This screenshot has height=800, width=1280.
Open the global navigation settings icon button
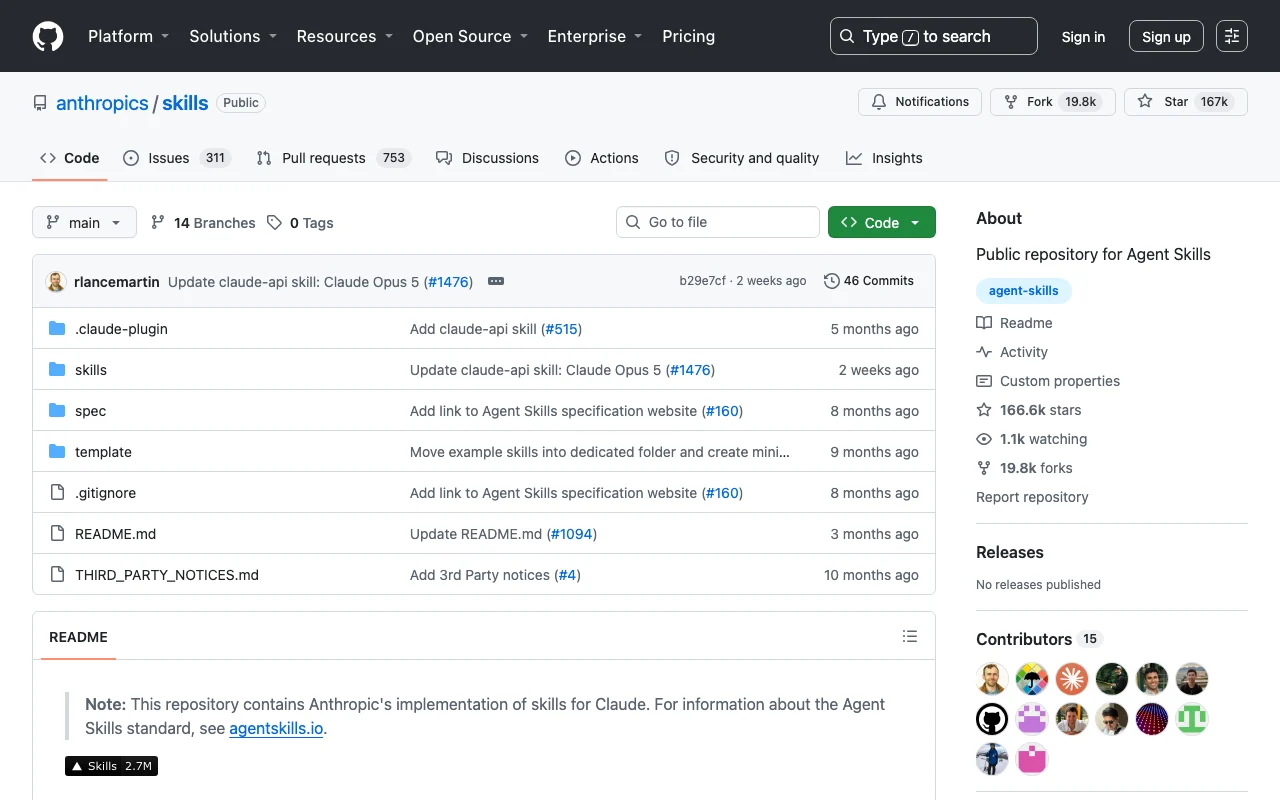[1232, 36]
